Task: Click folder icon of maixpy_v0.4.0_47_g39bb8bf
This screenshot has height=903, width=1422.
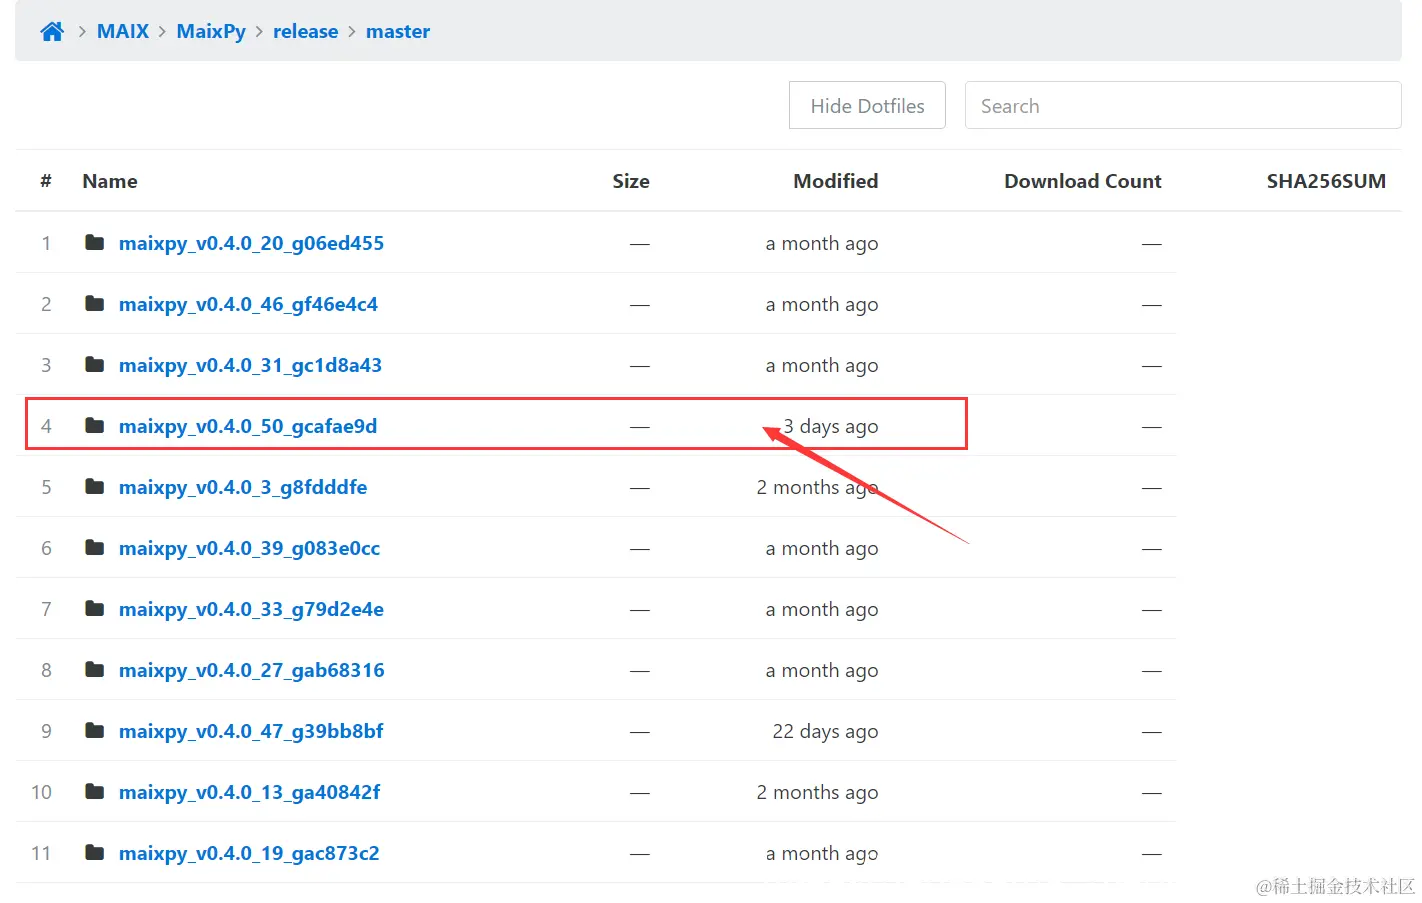Action: 95,731
